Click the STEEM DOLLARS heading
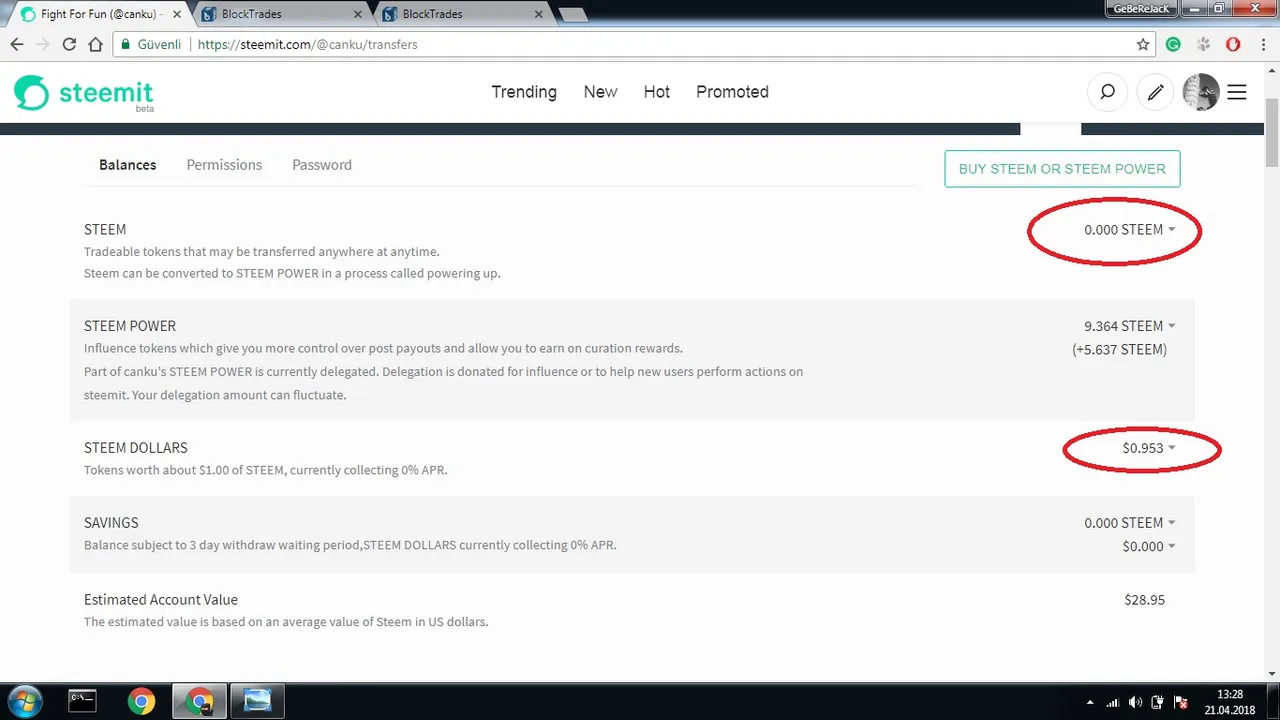The height and width of the screenshot is (720, 1280). [136, 448]
